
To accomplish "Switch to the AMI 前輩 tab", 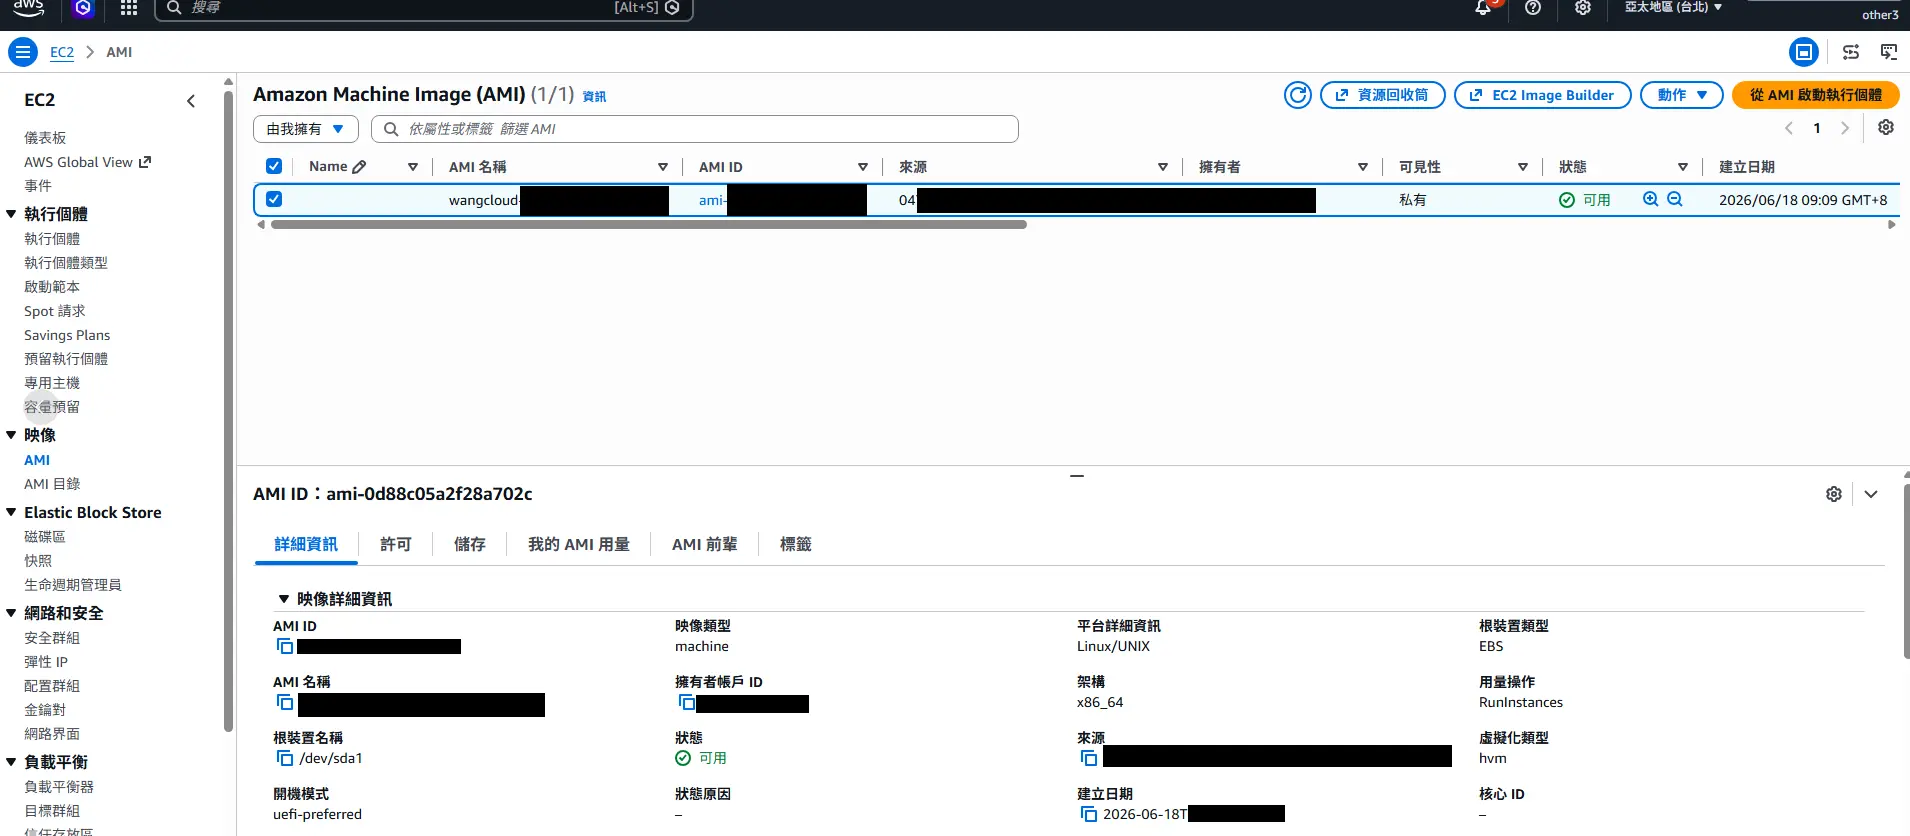I will coord(705,544).
